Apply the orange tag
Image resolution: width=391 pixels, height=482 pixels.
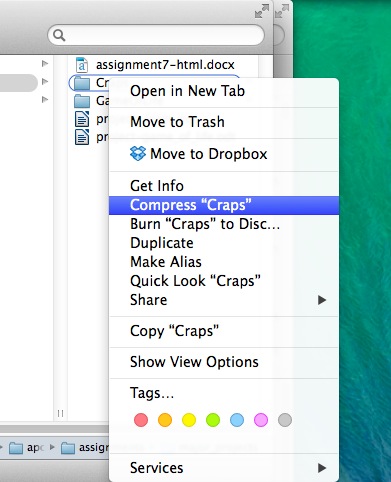pos(165,420)
